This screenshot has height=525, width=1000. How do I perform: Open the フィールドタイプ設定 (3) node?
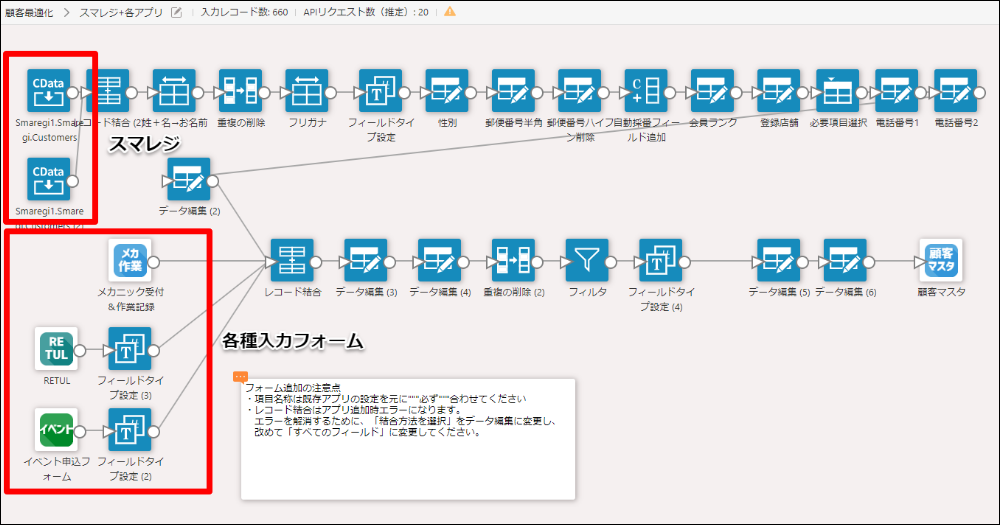pyautogui.click(x=129, y=349)
